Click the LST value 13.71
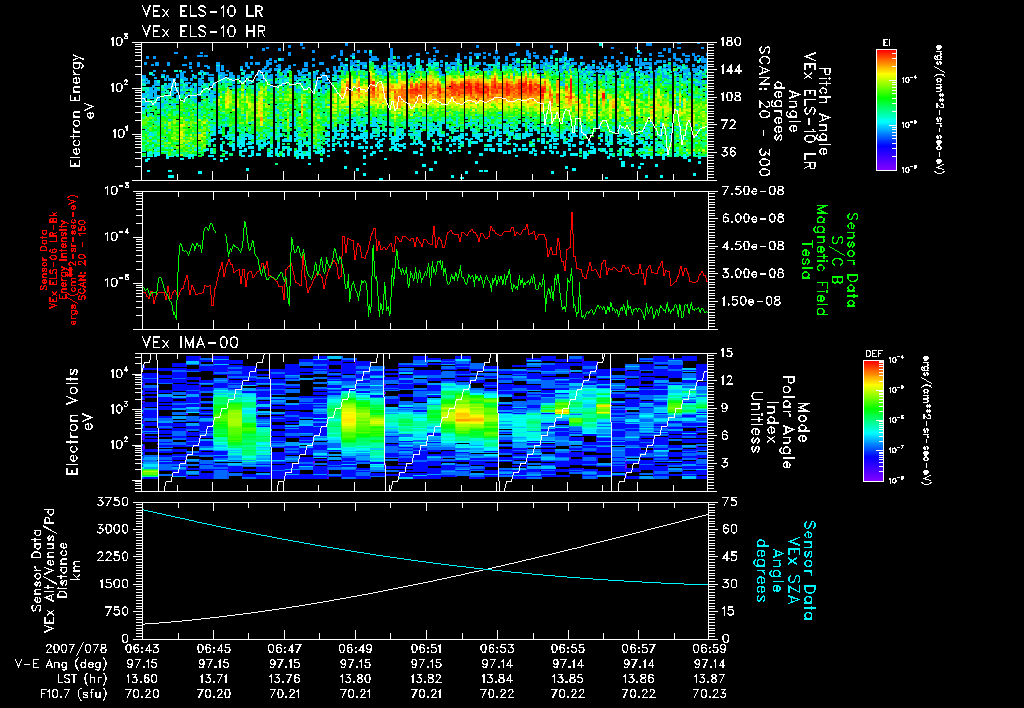Screen dimensions: 1024x708 [x=213, y=679]
